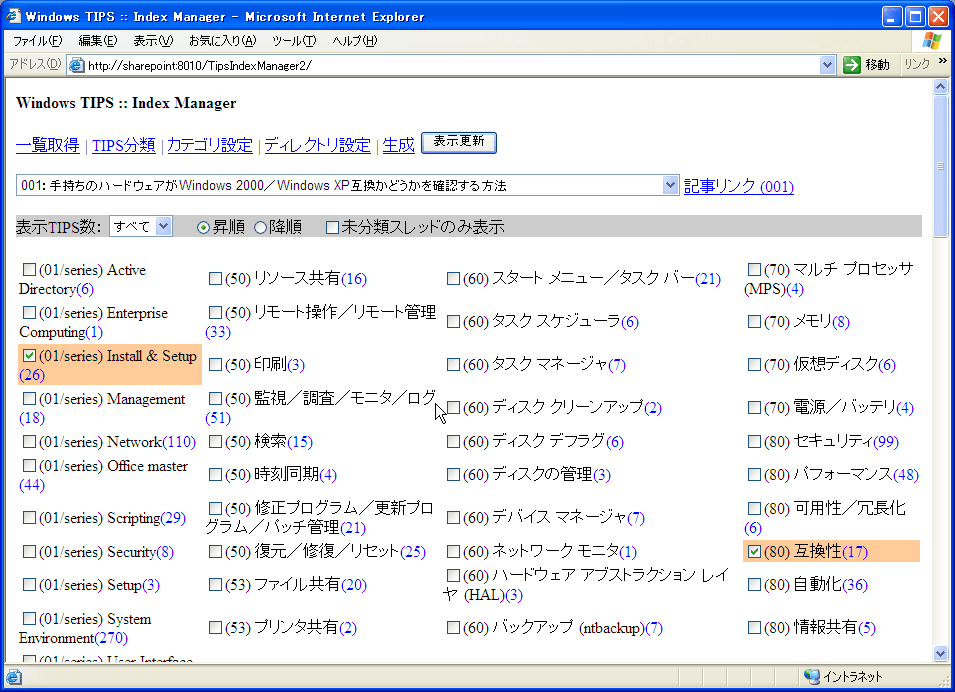Check the (01/series) Security checkbox
Viewport: 955px width, 692px height.
(29, 551)
